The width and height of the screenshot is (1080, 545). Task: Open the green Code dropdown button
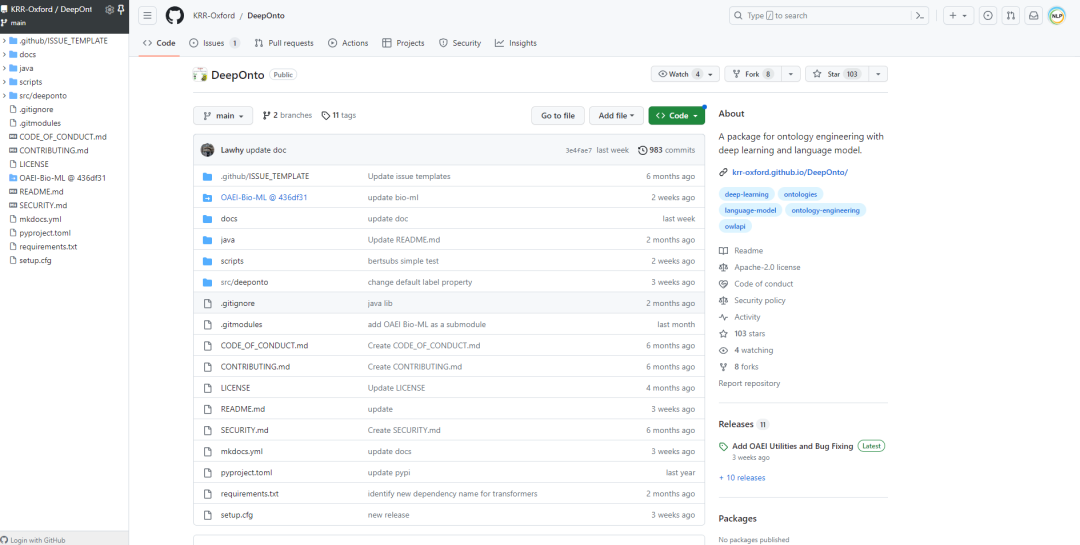(677, 115)
